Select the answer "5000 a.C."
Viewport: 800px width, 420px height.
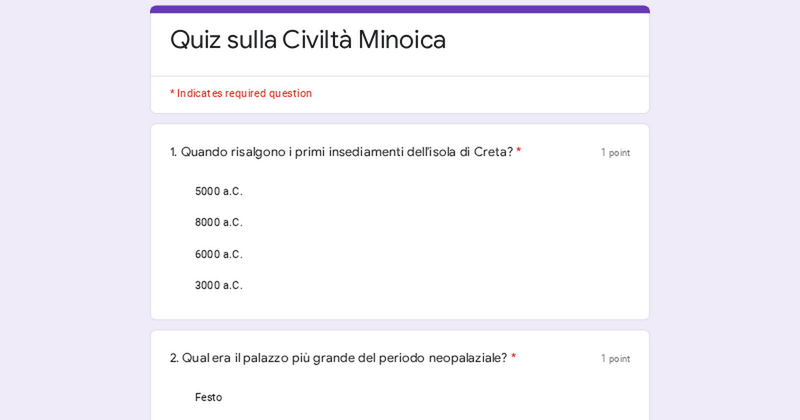click(x=218, y=191)
